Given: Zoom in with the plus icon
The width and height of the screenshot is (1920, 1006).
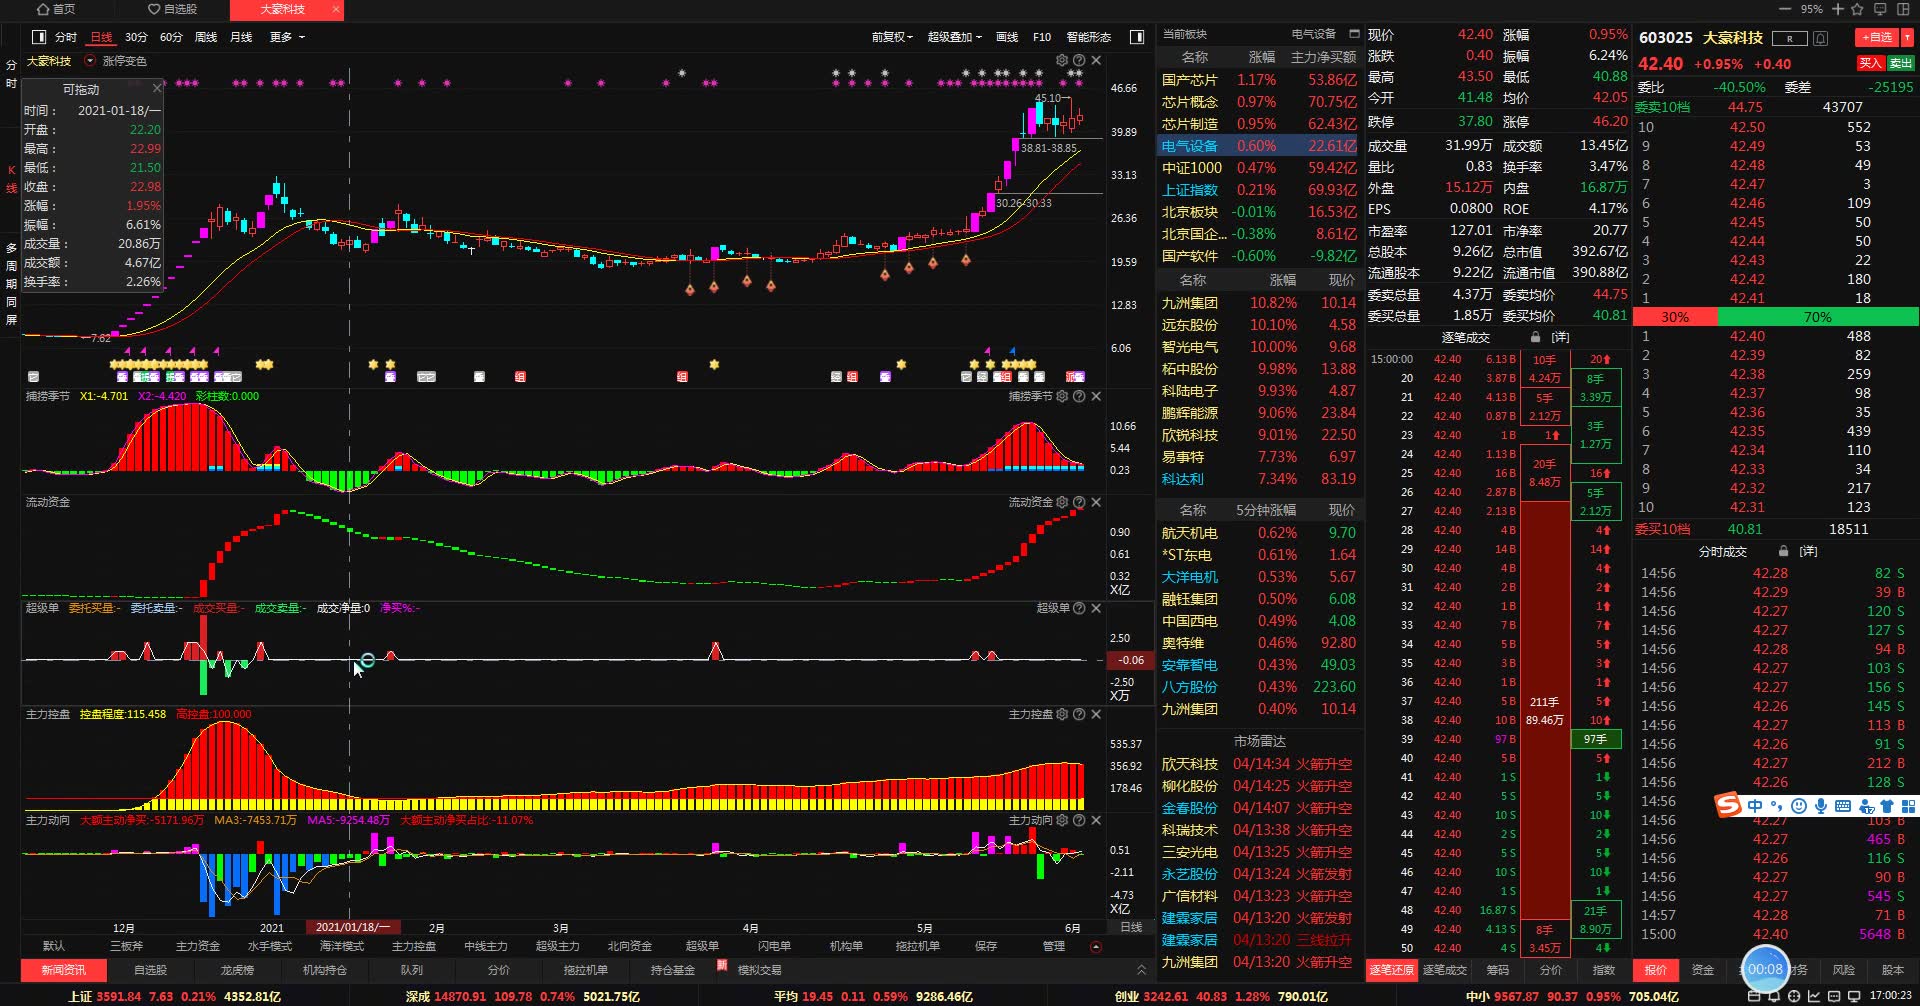Looking at the screenshot, I should coord(1837,9).
